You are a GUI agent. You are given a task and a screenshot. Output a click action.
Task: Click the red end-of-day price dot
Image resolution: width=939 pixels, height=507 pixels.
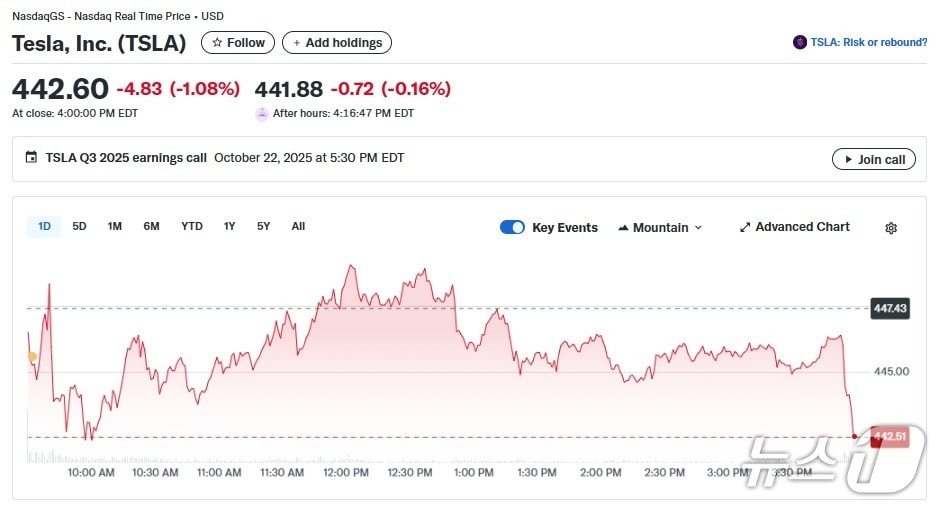pos(854,437)
